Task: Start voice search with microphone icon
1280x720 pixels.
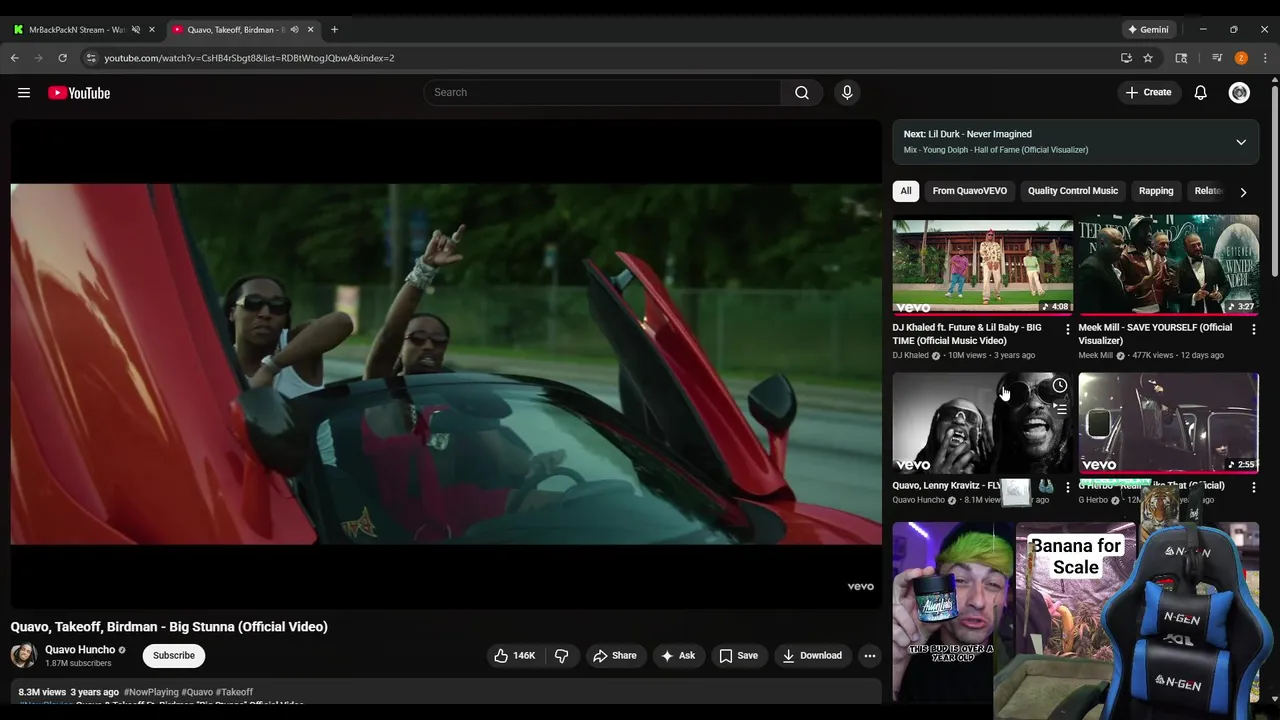Action: click(x=847, y=93)
